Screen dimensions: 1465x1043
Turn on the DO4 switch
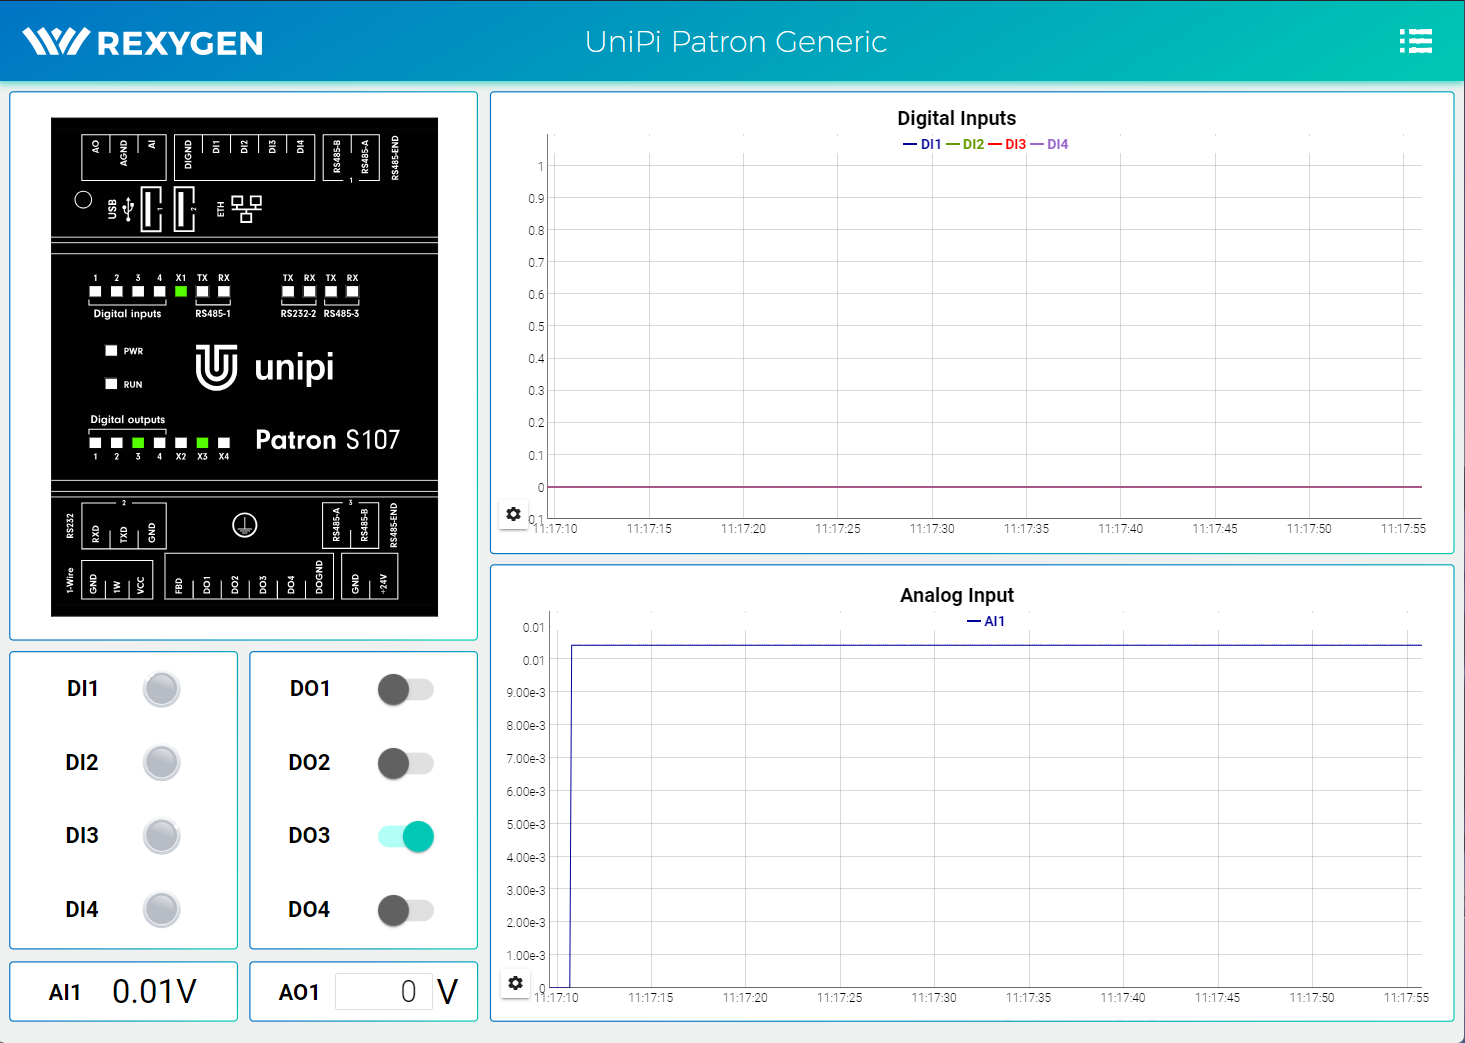click(x=405, y=910)
